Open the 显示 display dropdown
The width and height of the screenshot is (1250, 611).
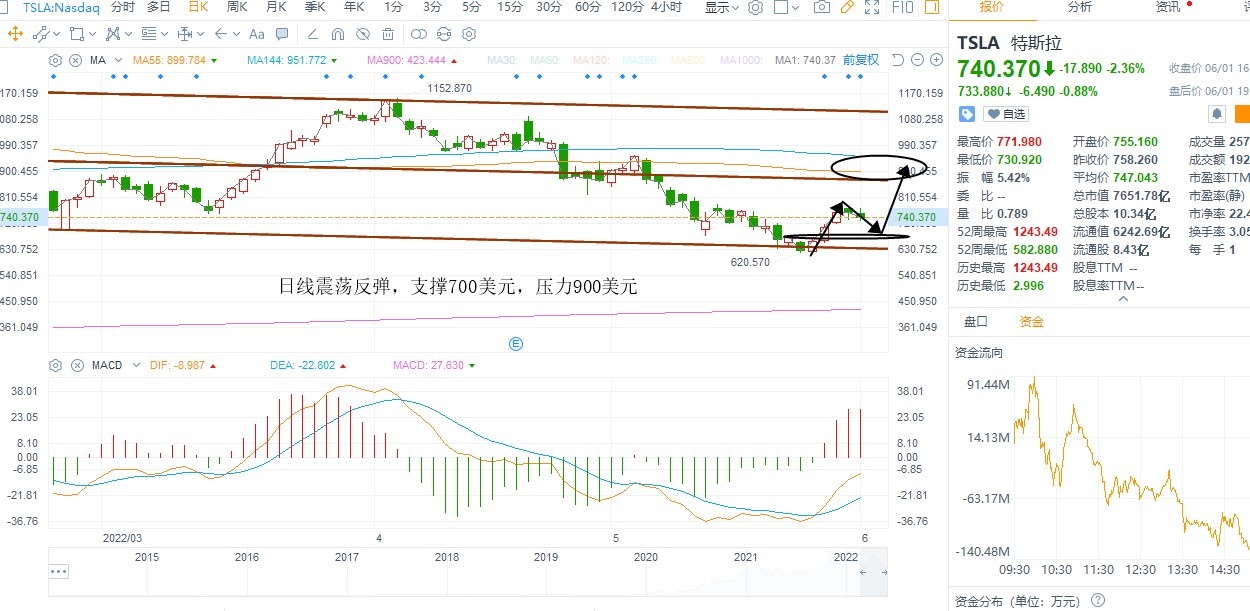click(x=721, y=7)
